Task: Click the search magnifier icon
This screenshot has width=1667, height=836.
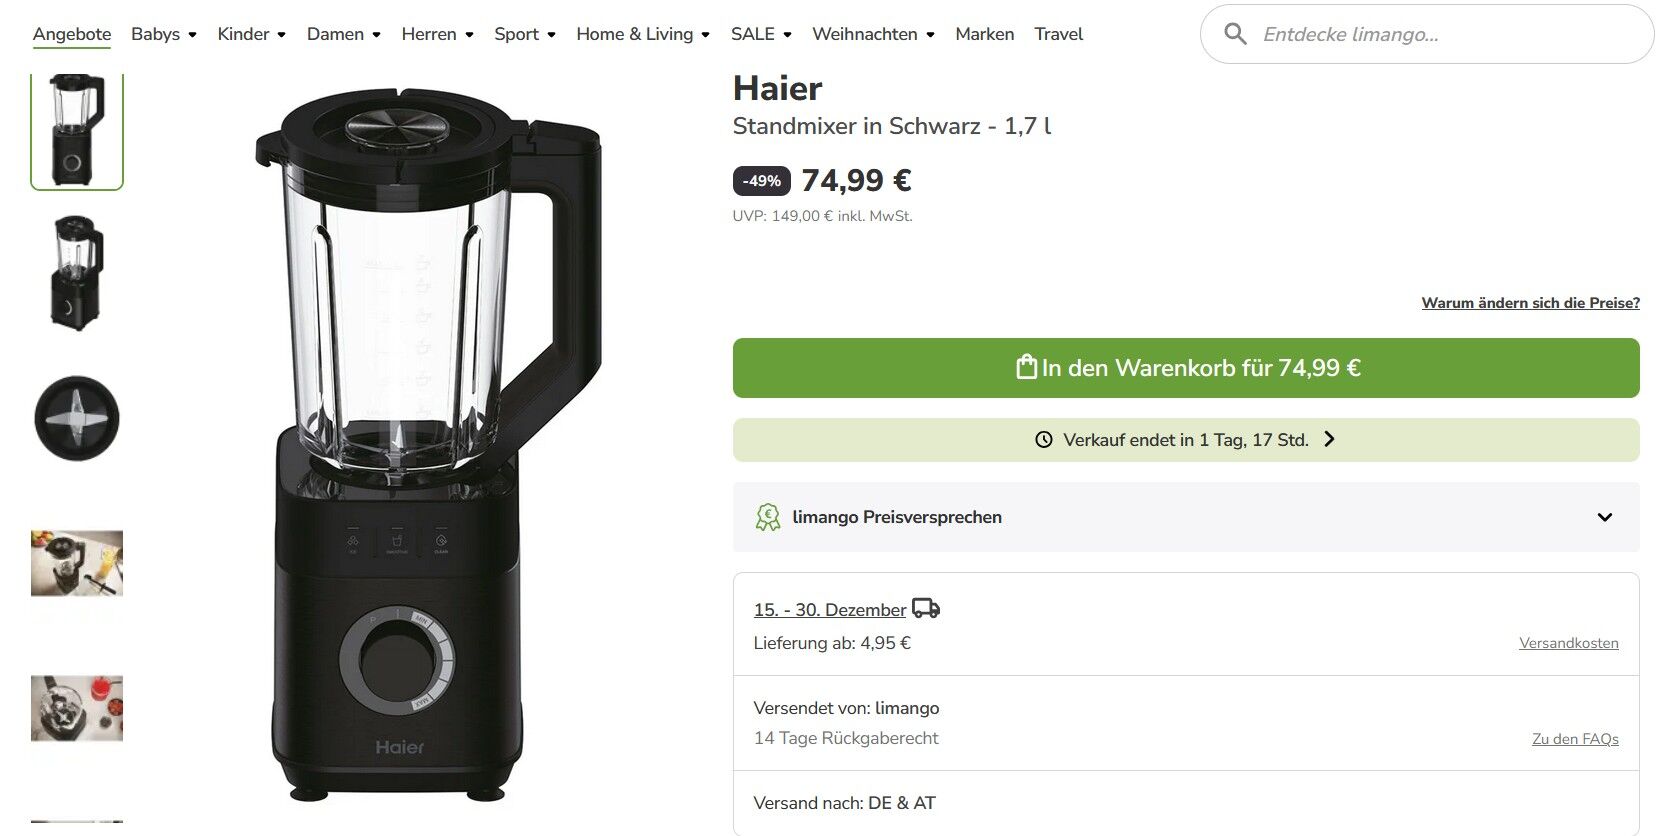Action: click(1235, 34)
